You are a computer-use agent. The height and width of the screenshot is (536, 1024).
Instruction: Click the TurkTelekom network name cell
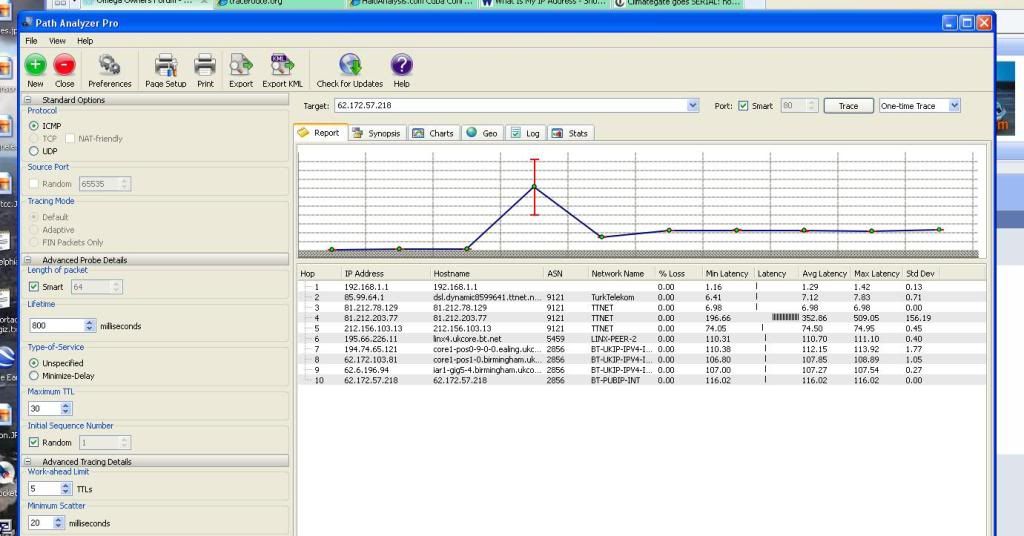click(612, 297)
